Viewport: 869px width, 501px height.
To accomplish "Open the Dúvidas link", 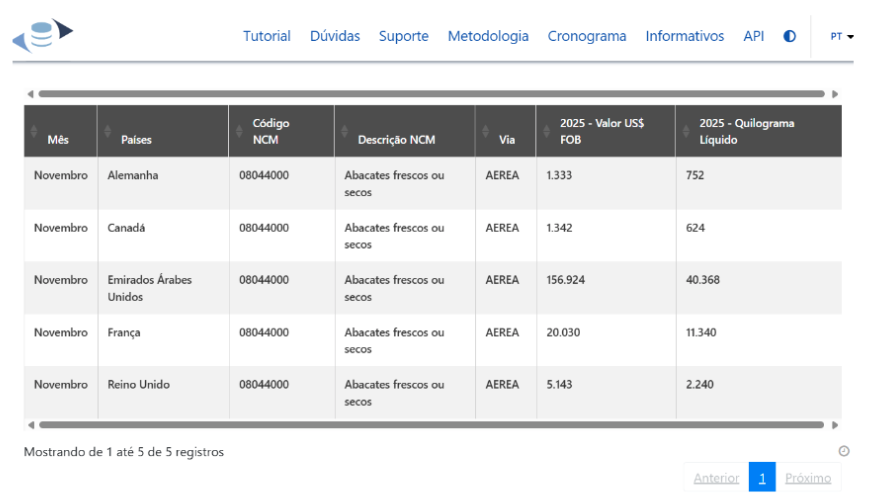I will pyautogui.click(x=335, y=36).
